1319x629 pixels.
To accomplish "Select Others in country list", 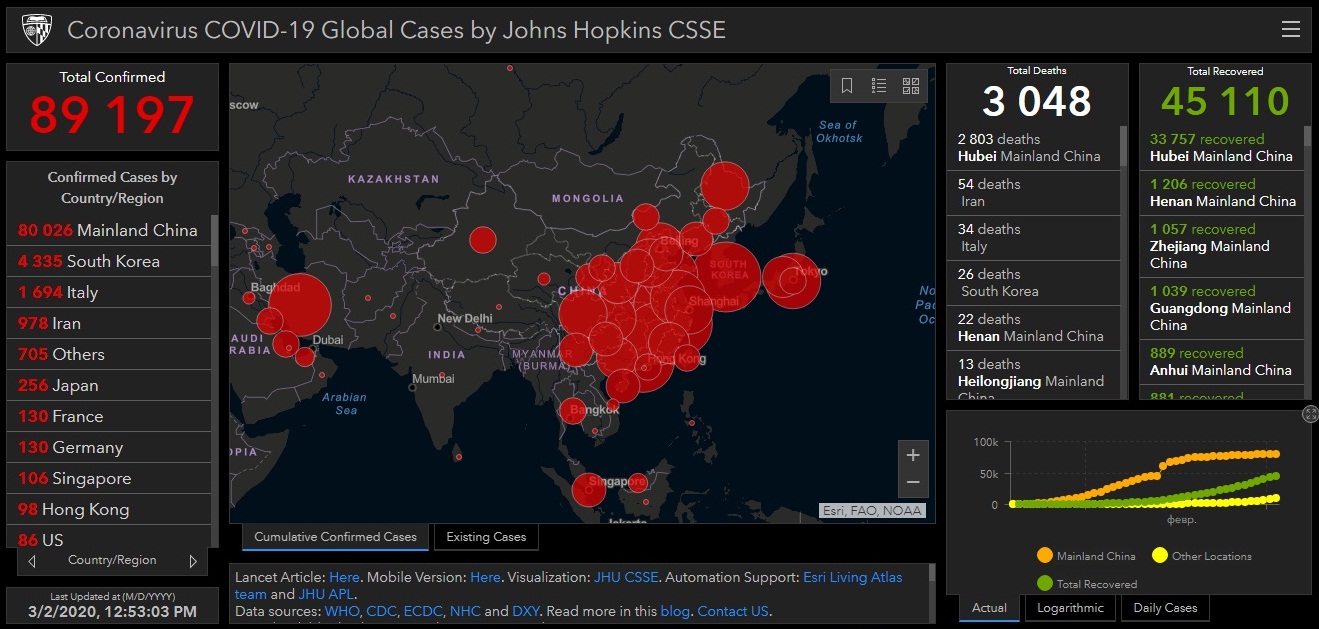I will [108, 354].
